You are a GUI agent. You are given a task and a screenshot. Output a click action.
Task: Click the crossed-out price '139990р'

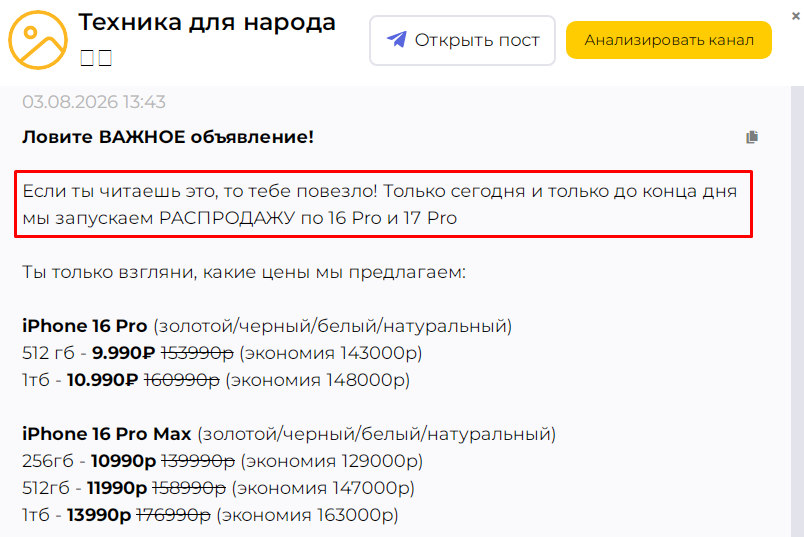(x=198, y=461)
